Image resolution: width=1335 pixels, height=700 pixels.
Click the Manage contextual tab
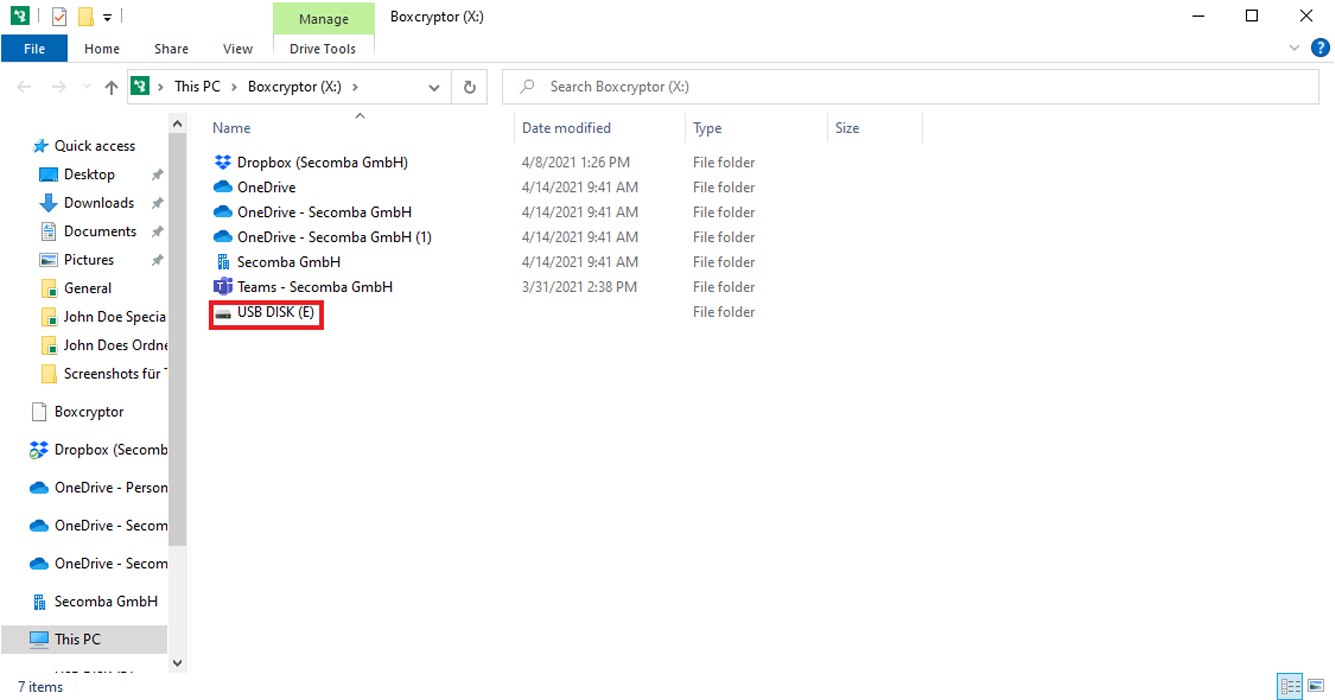(x=323, y=19)
